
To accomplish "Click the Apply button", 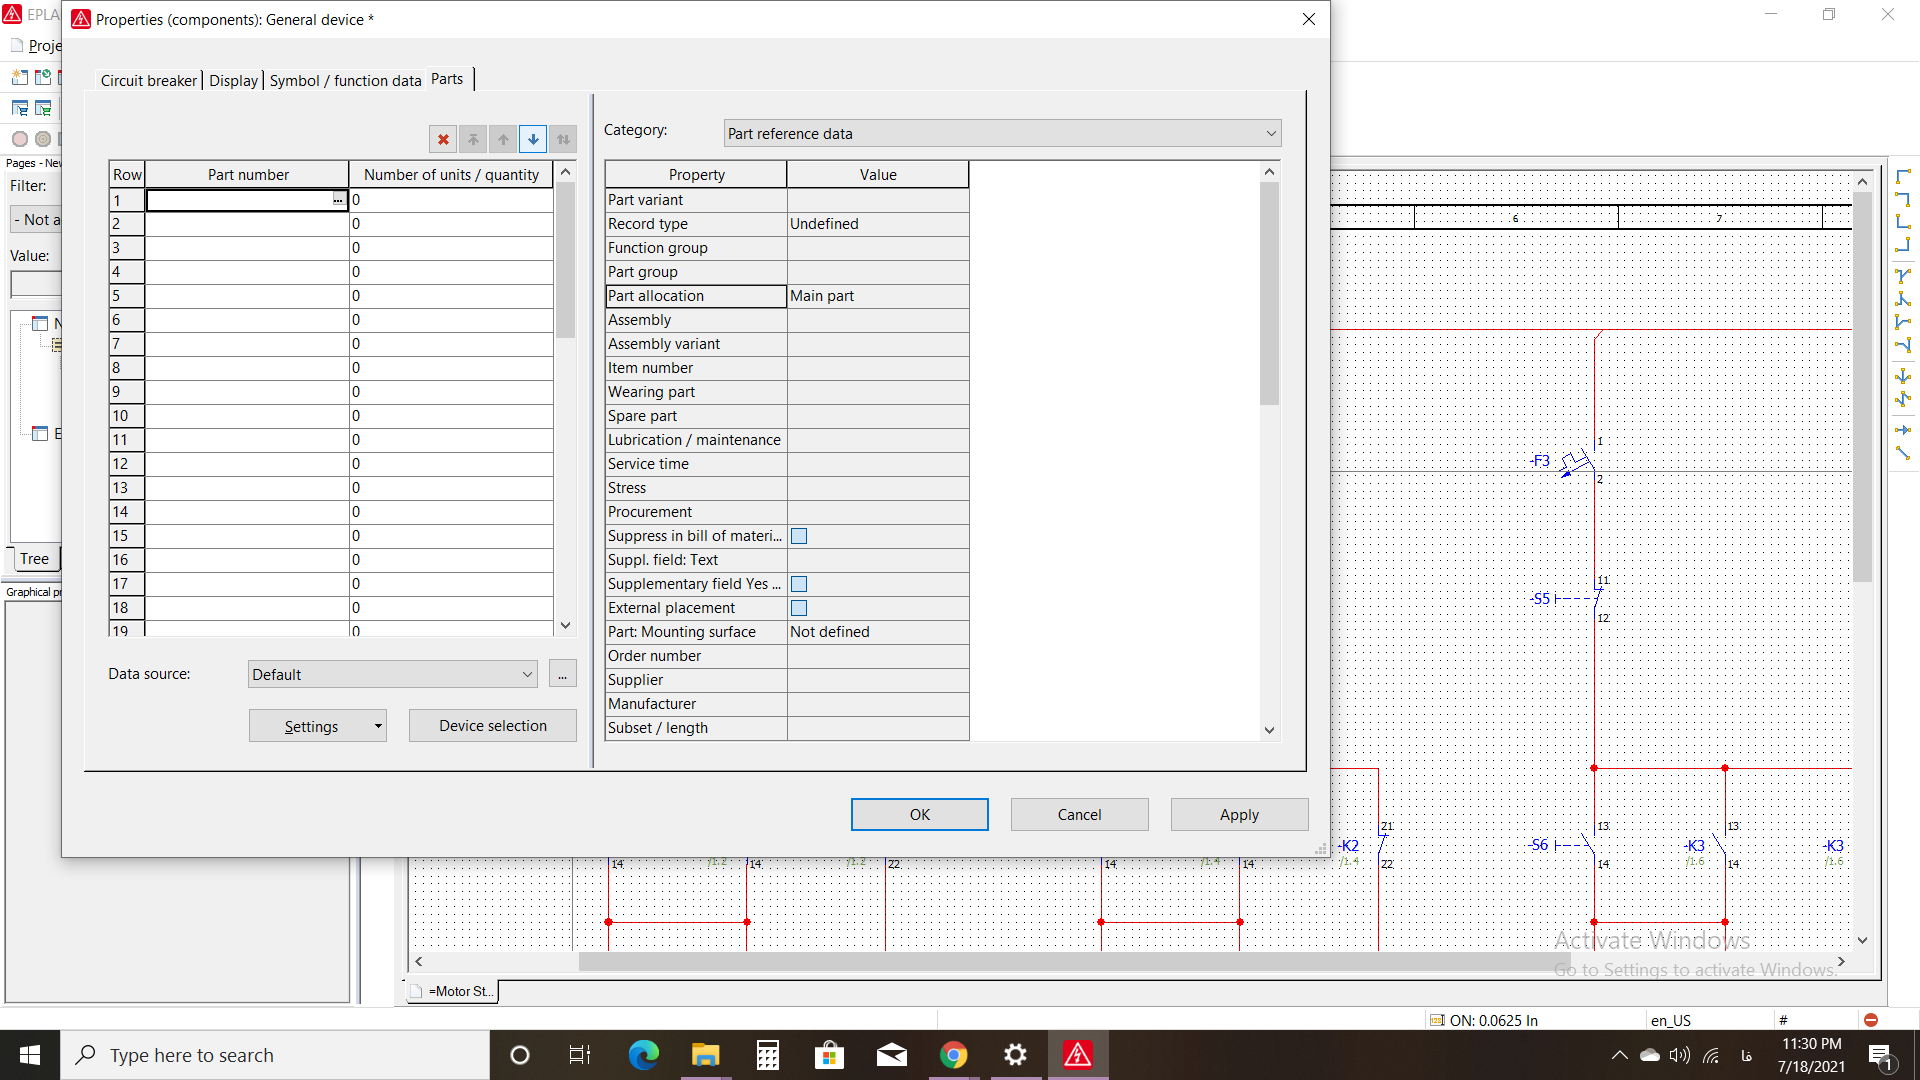I will coord(1239,815).
